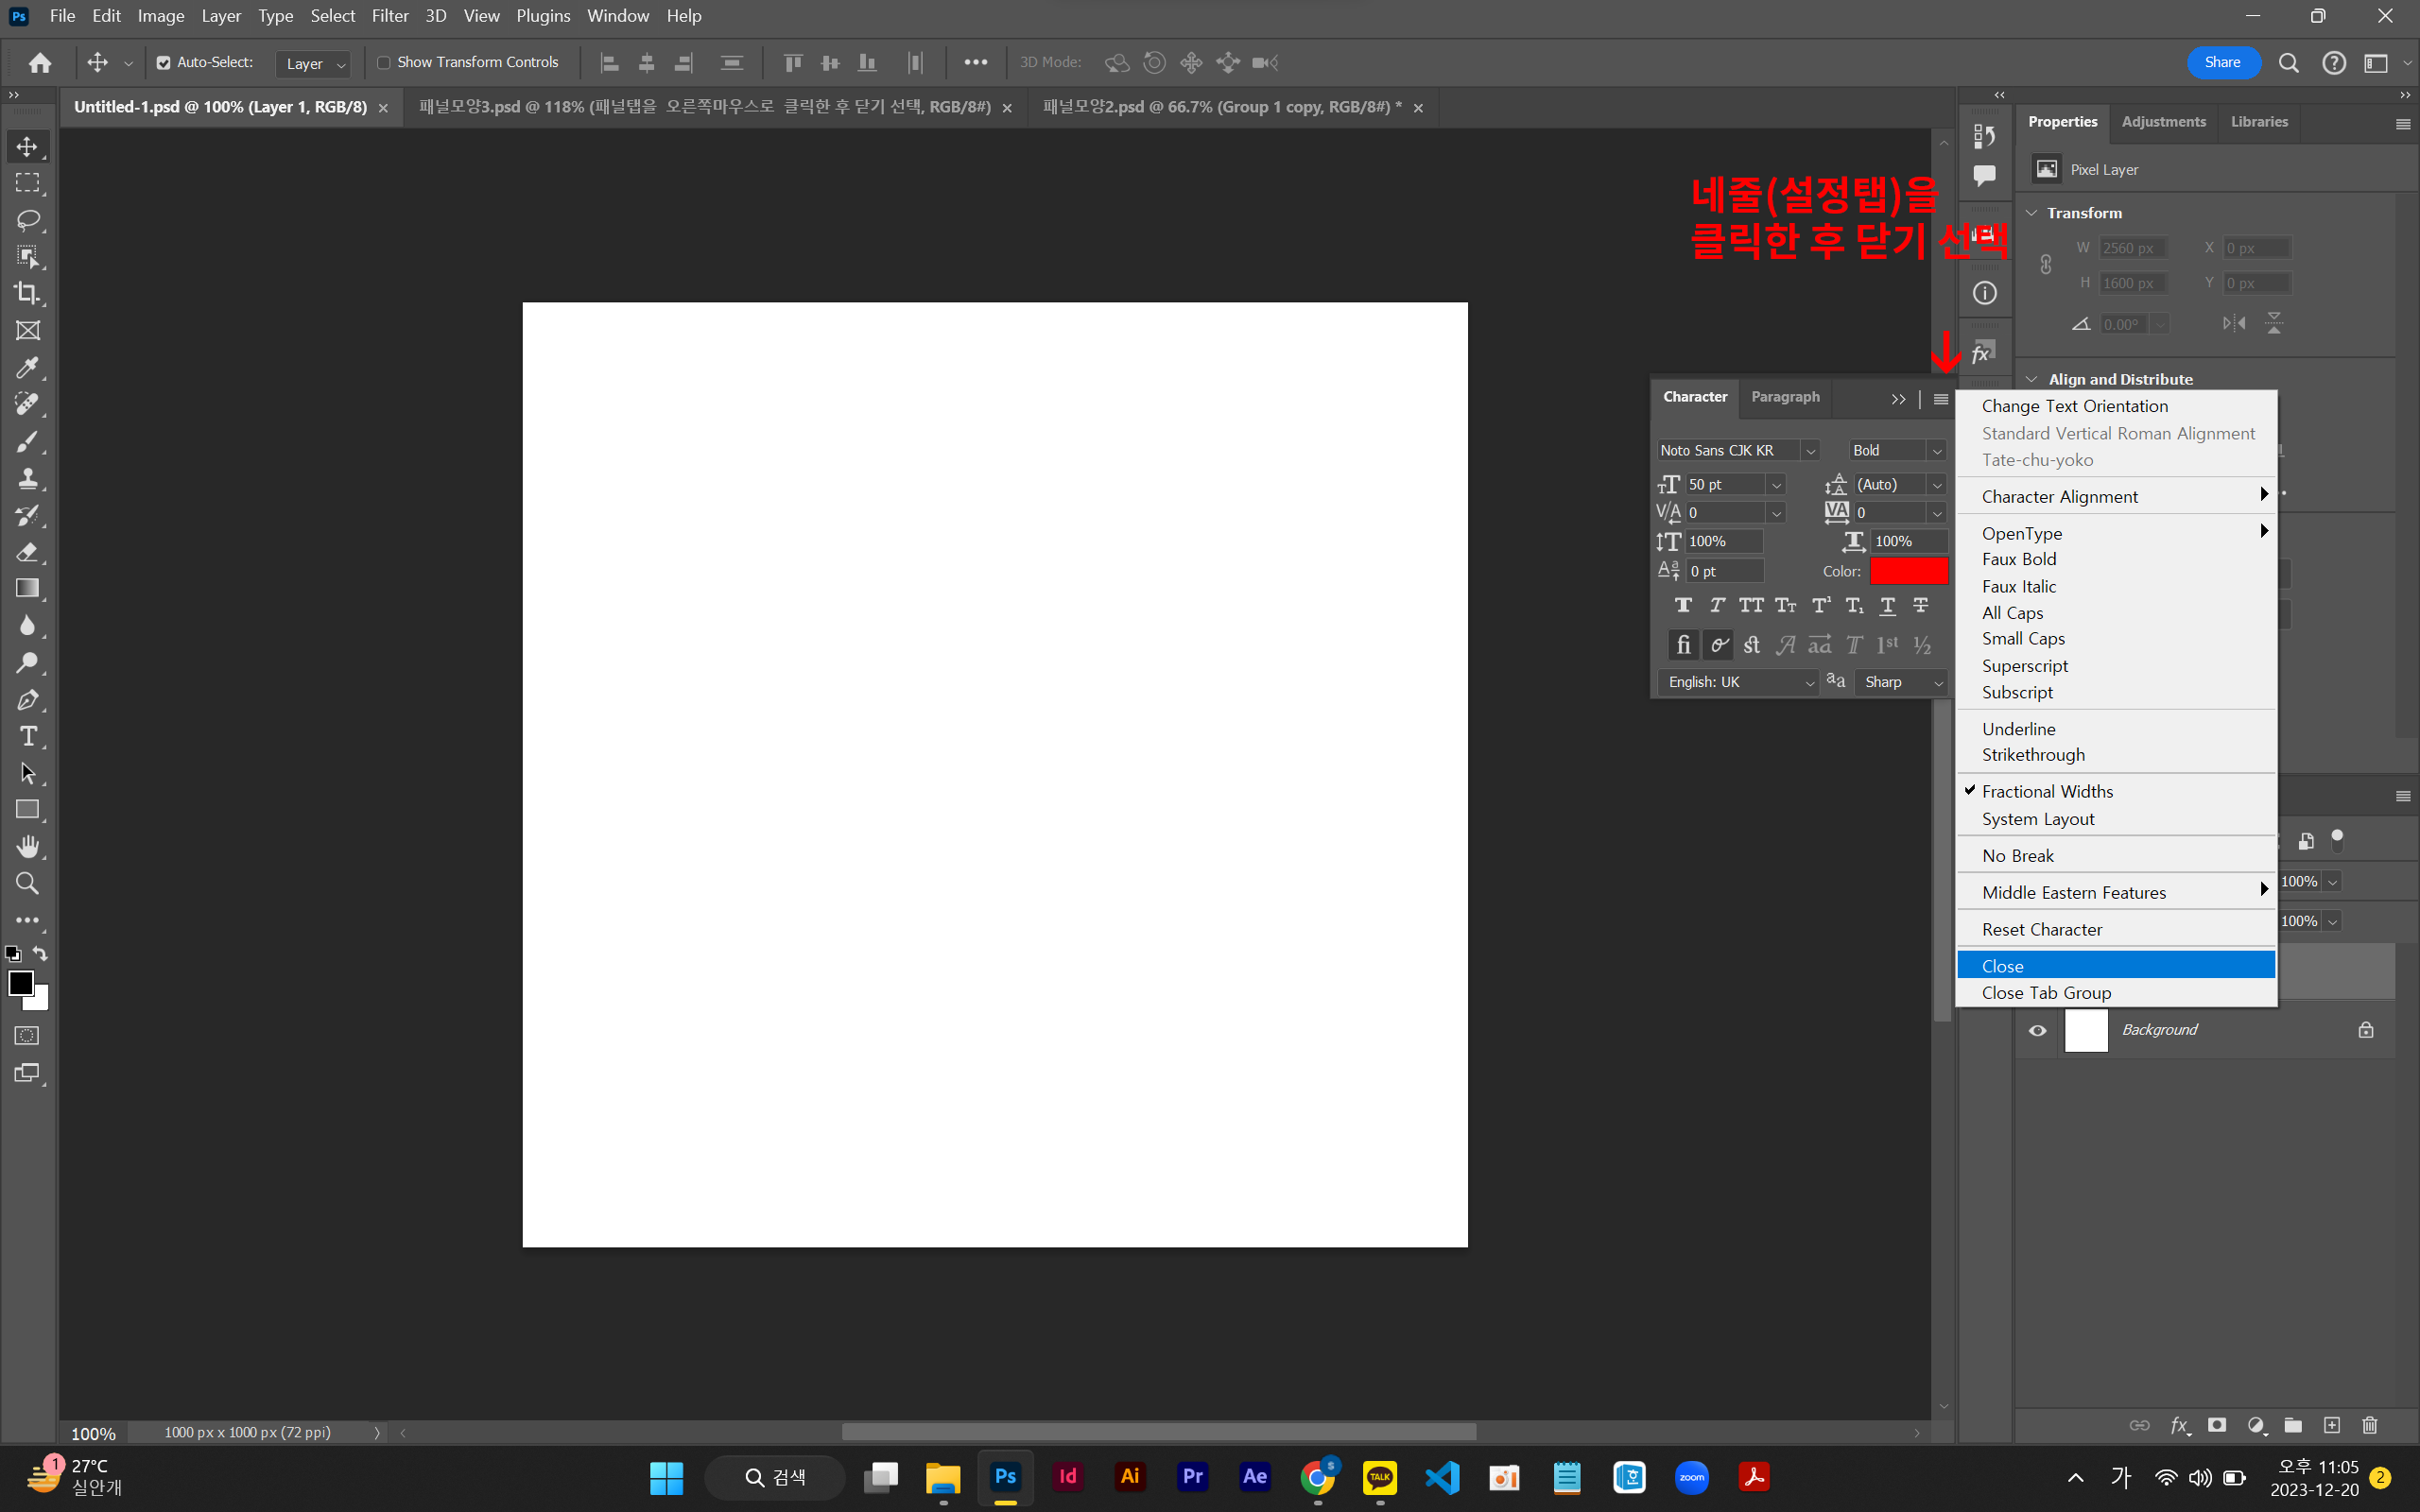Select the Hand tool
The image size is (2420, 1512).
(x=27, y=847)
